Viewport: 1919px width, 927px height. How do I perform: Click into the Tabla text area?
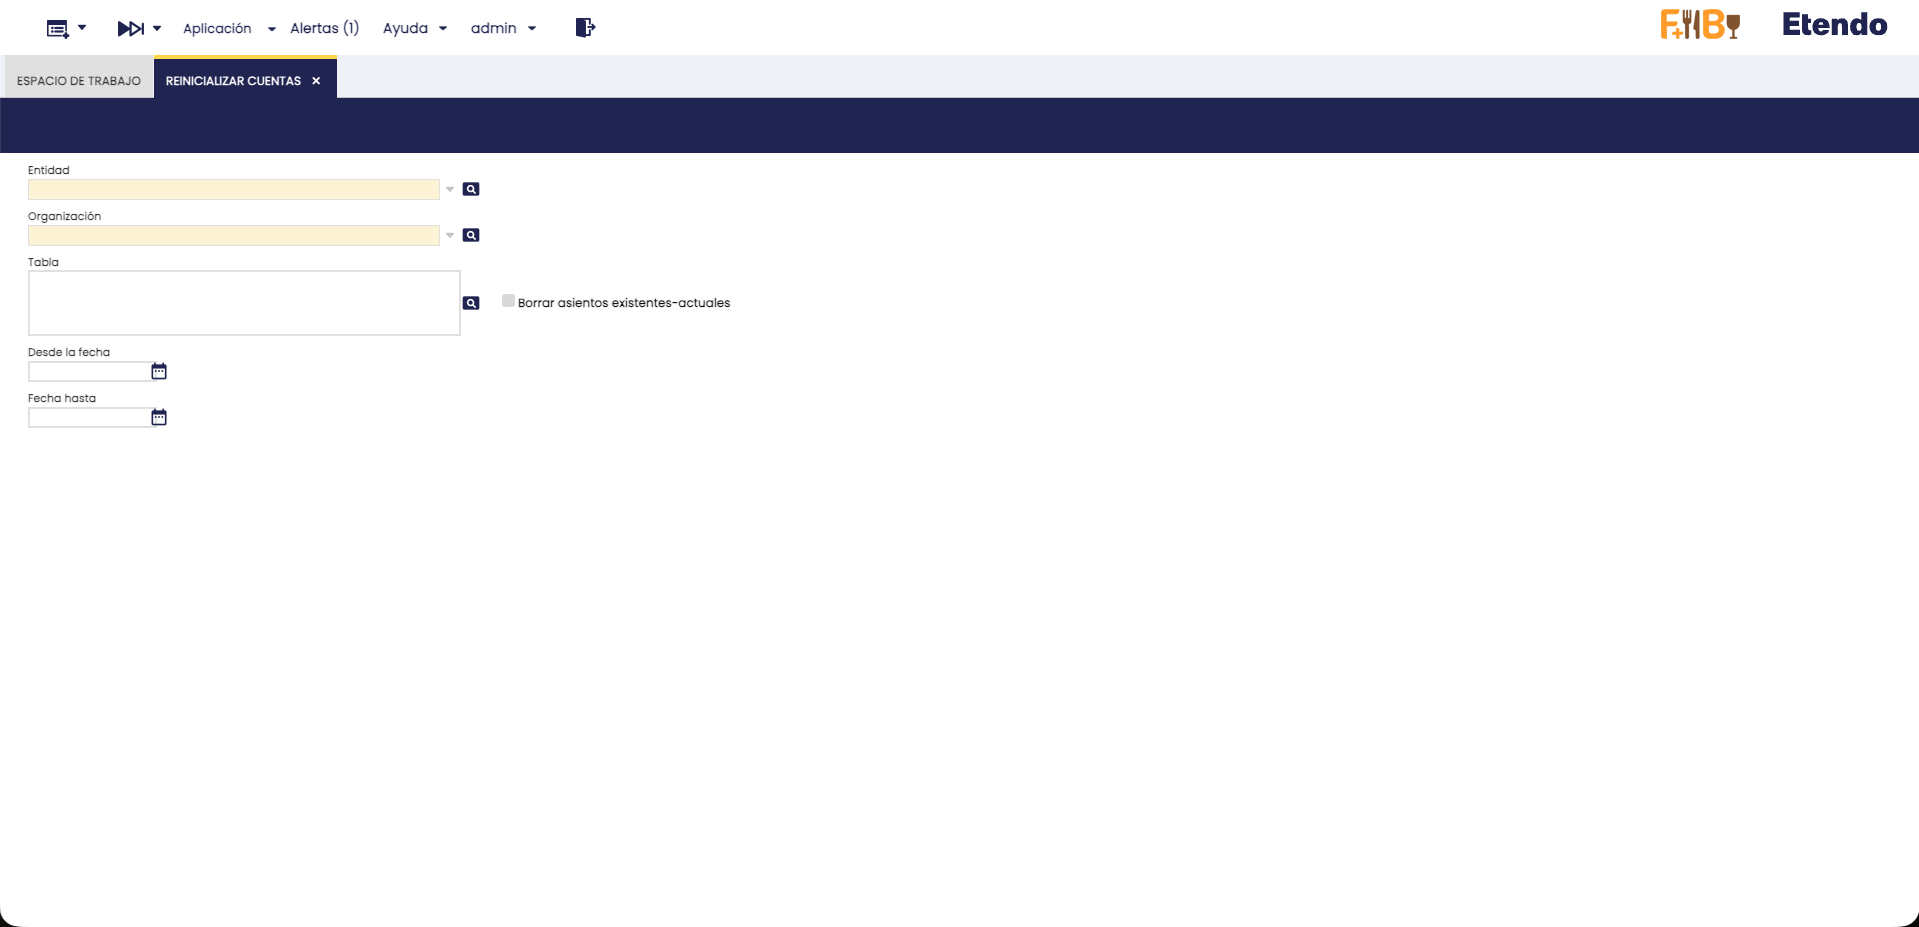tap(244, 303)
